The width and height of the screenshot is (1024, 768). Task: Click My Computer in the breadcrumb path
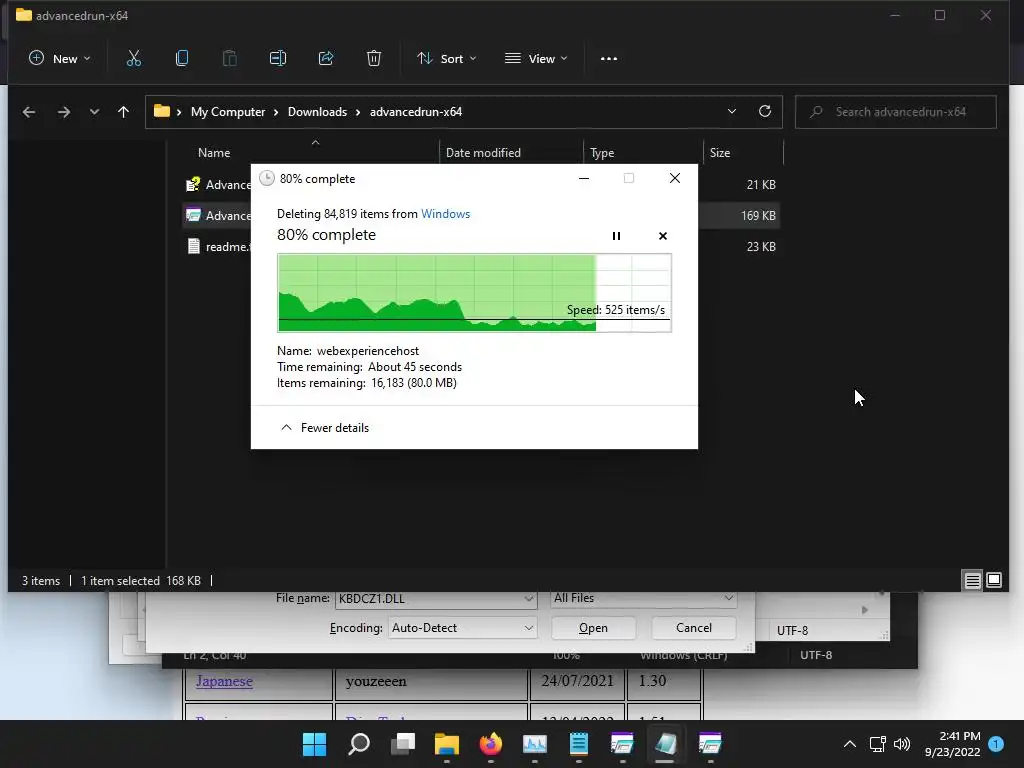[228, 112]
